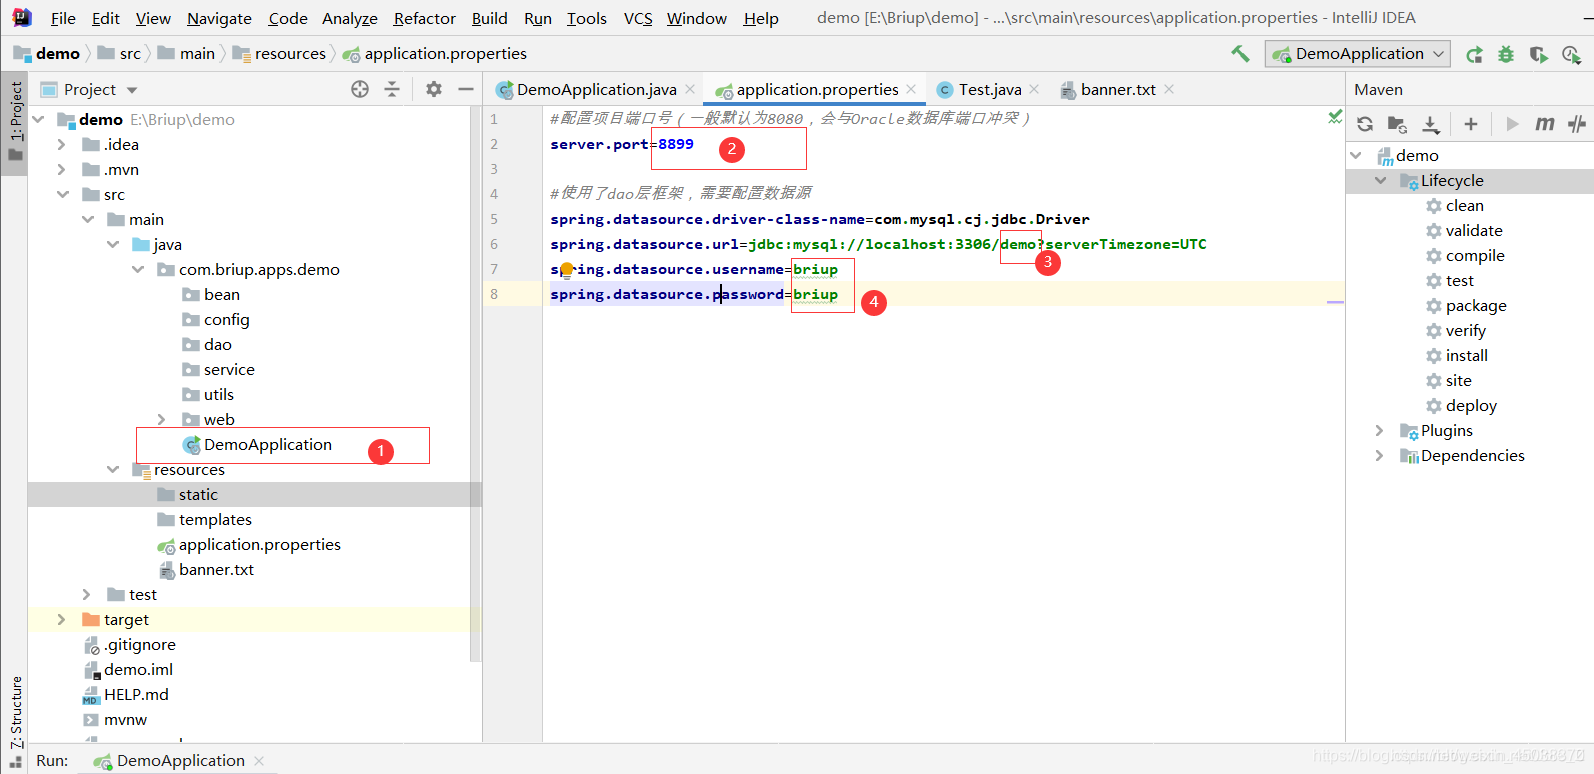Image resolution: width=1594 pixels, height=774 pixels.
Task: Collapse the Maven Lifecycle node
Action: pyautogui.click(x=1380, y=180)
